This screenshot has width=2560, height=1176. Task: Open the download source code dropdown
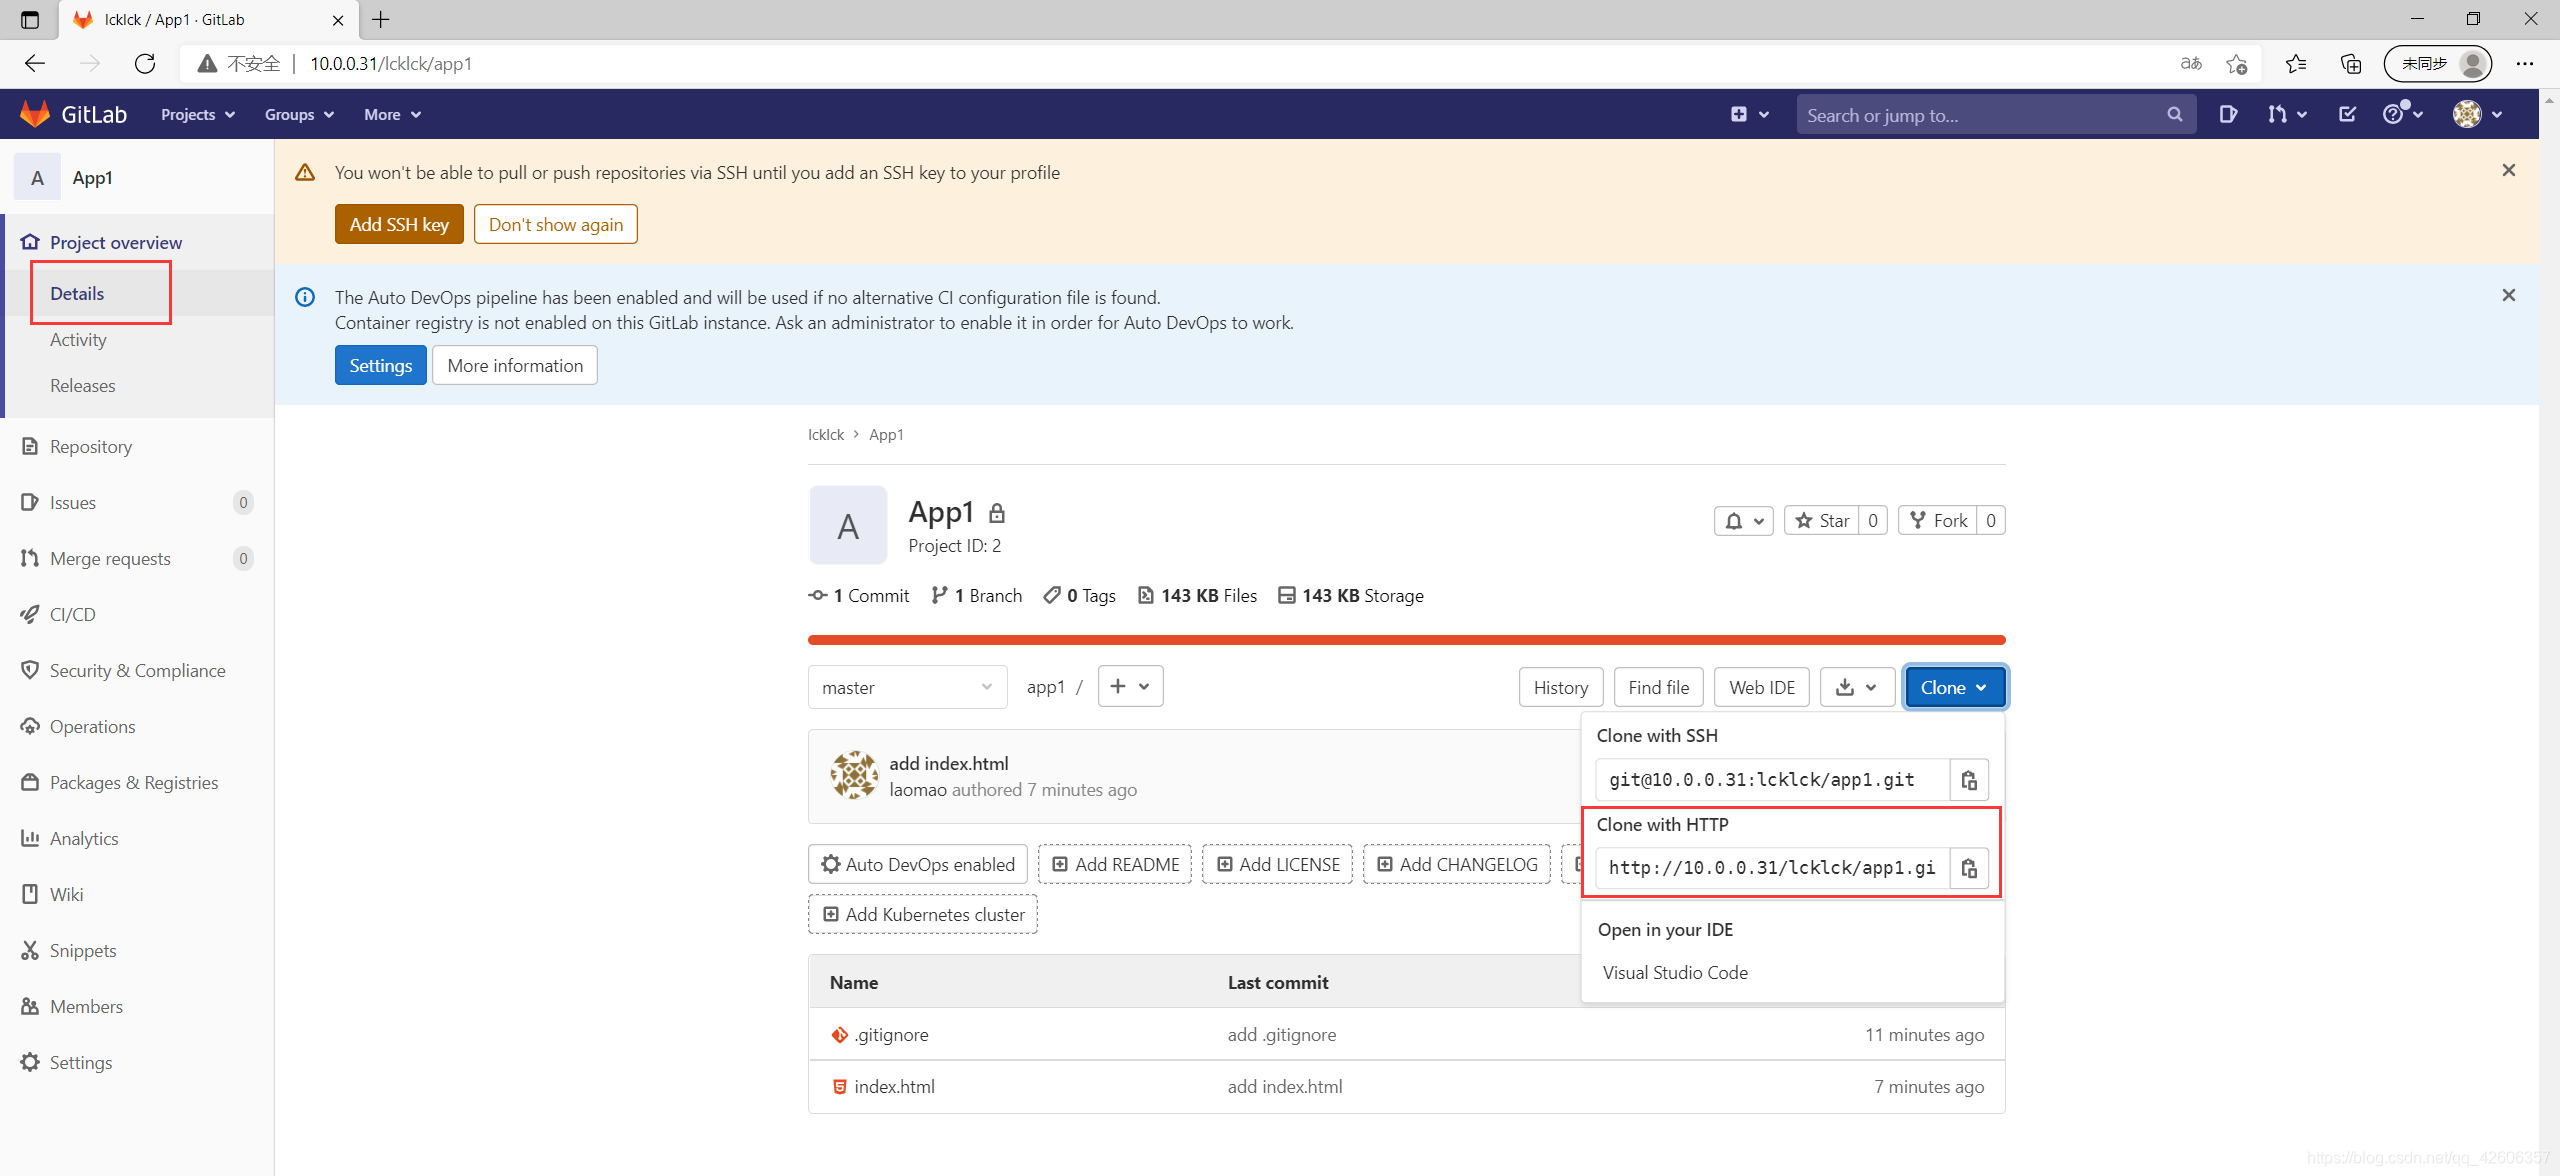pos(1856,688)
